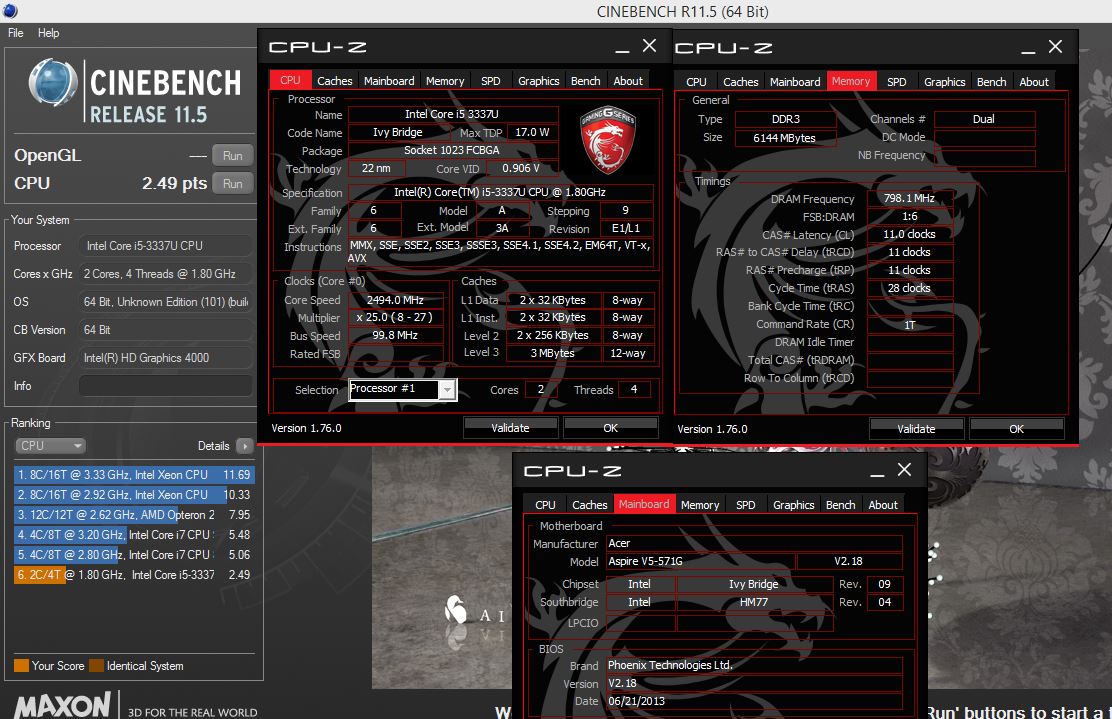Open Memory tab in first CPU-Z window
The height and width of the screenshot is (719, 1112).
pos(445,81)
